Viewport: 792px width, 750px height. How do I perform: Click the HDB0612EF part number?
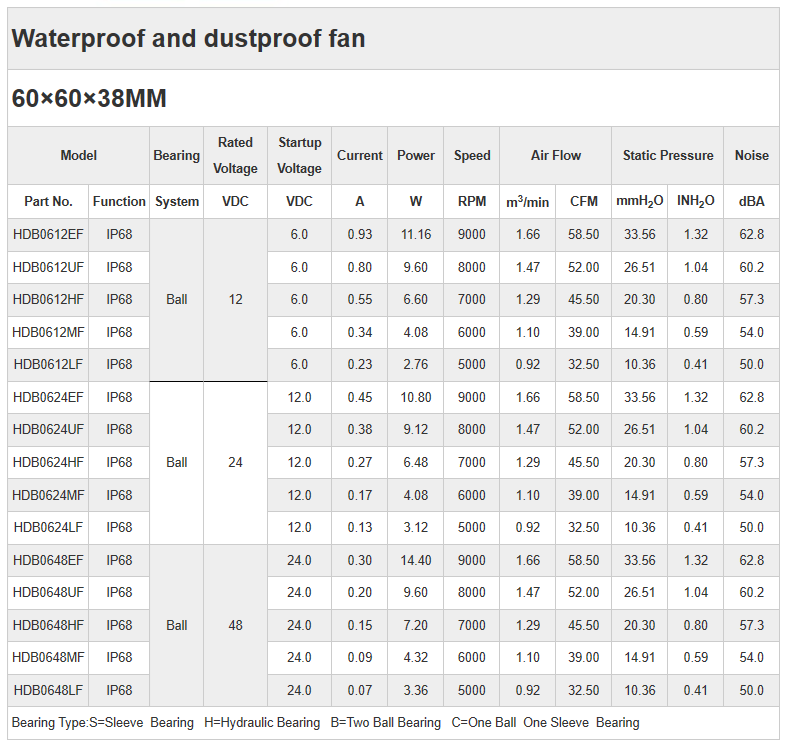tap(48, 234)
